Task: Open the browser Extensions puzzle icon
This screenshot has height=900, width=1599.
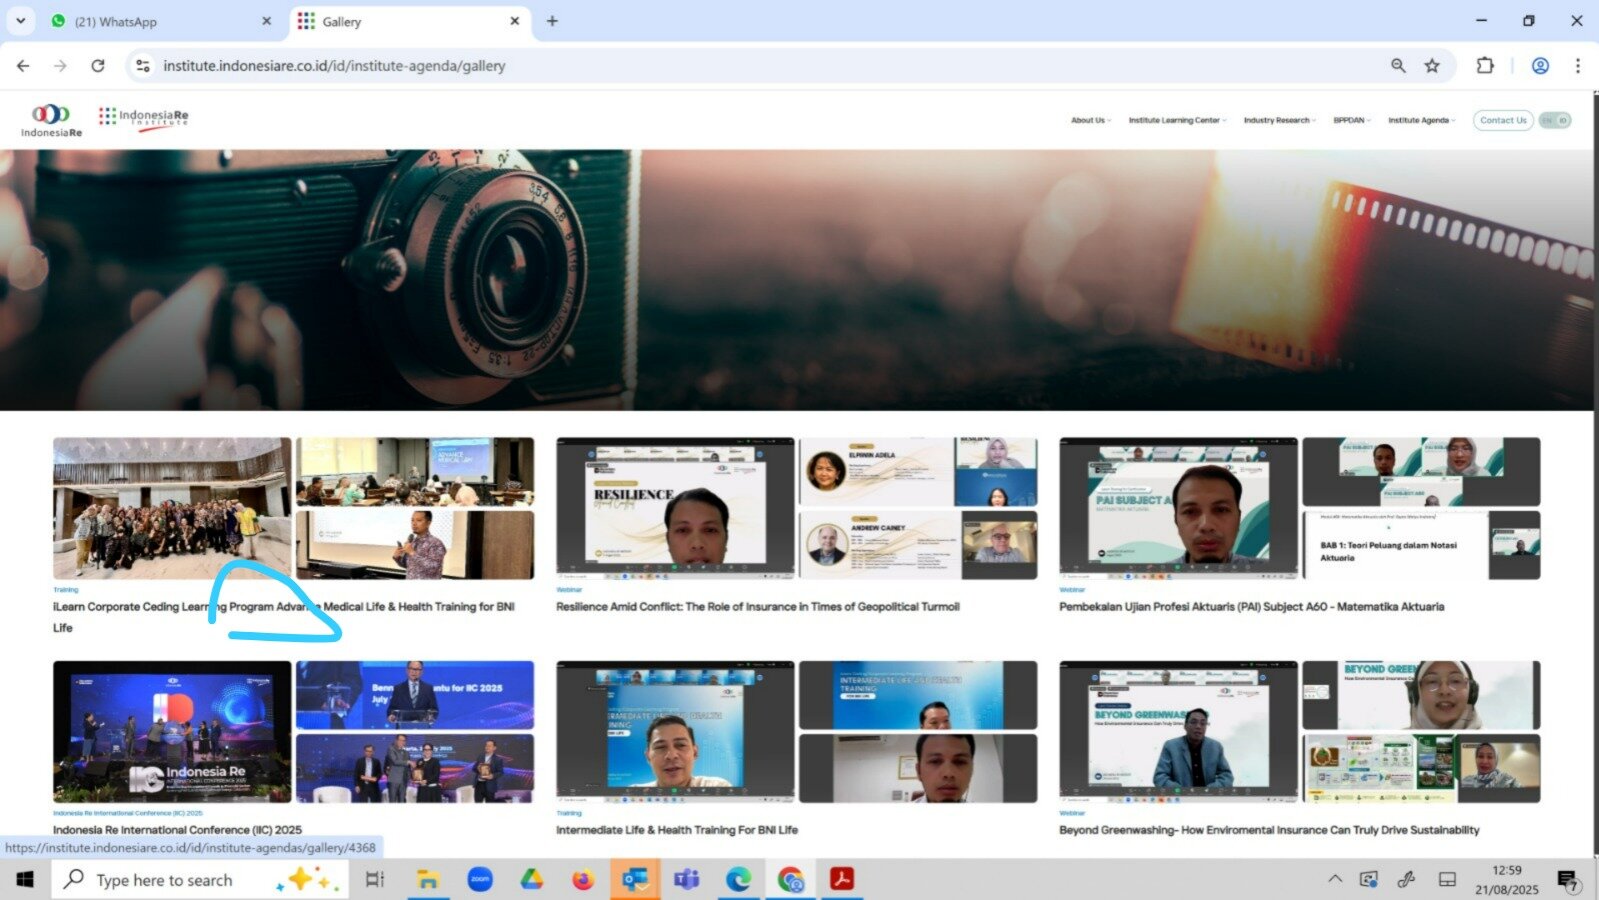Action: tap(1485, 66)
